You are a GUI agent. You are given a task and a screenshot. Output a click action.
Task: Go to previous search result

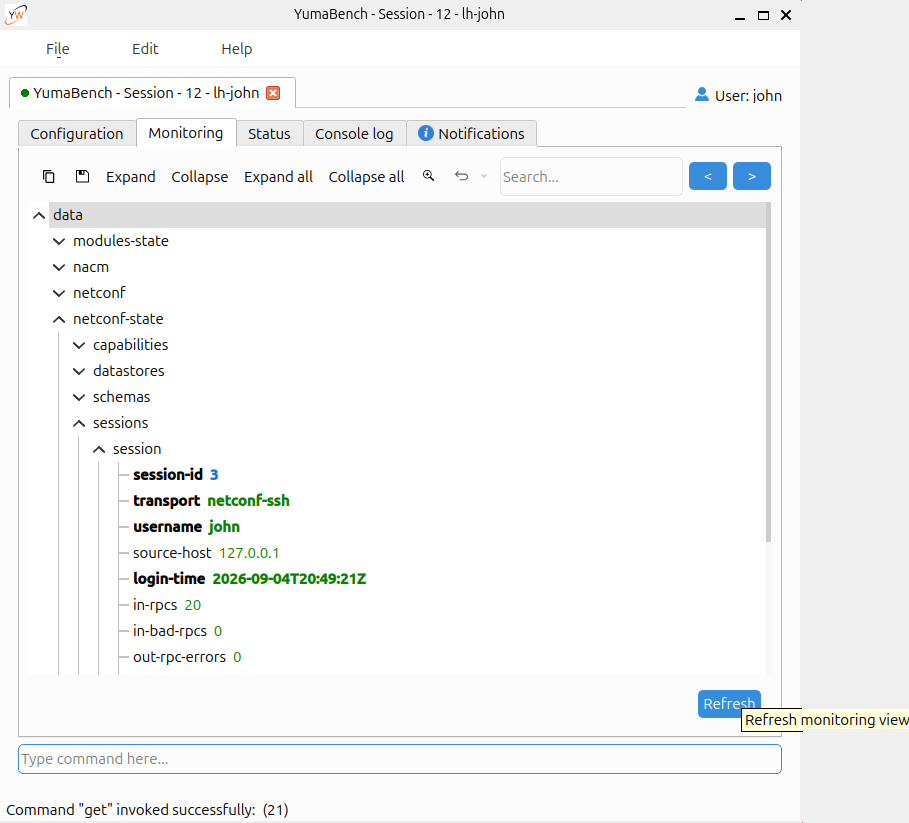coord(708,176)
